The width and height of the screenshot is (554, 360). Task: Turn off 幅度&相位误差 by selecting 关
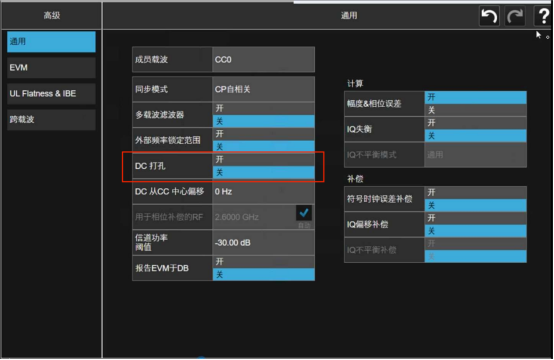[476, 110]
